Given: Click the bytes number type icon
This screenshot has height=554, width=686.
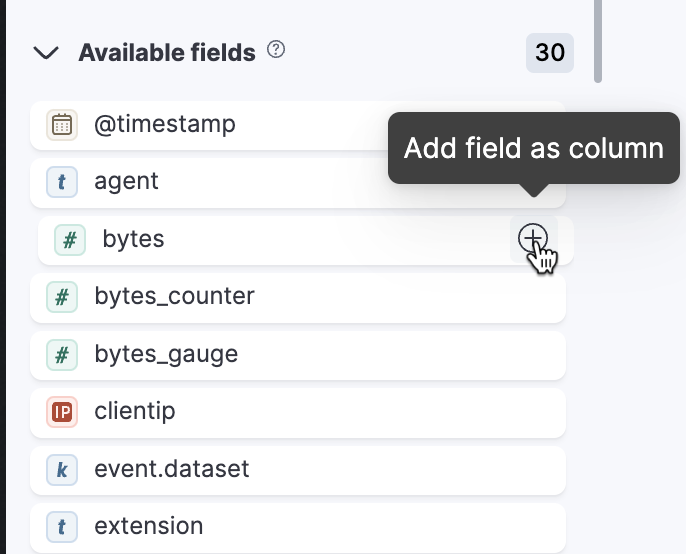Looking at the screenshot, I should (x=70, y=240).
